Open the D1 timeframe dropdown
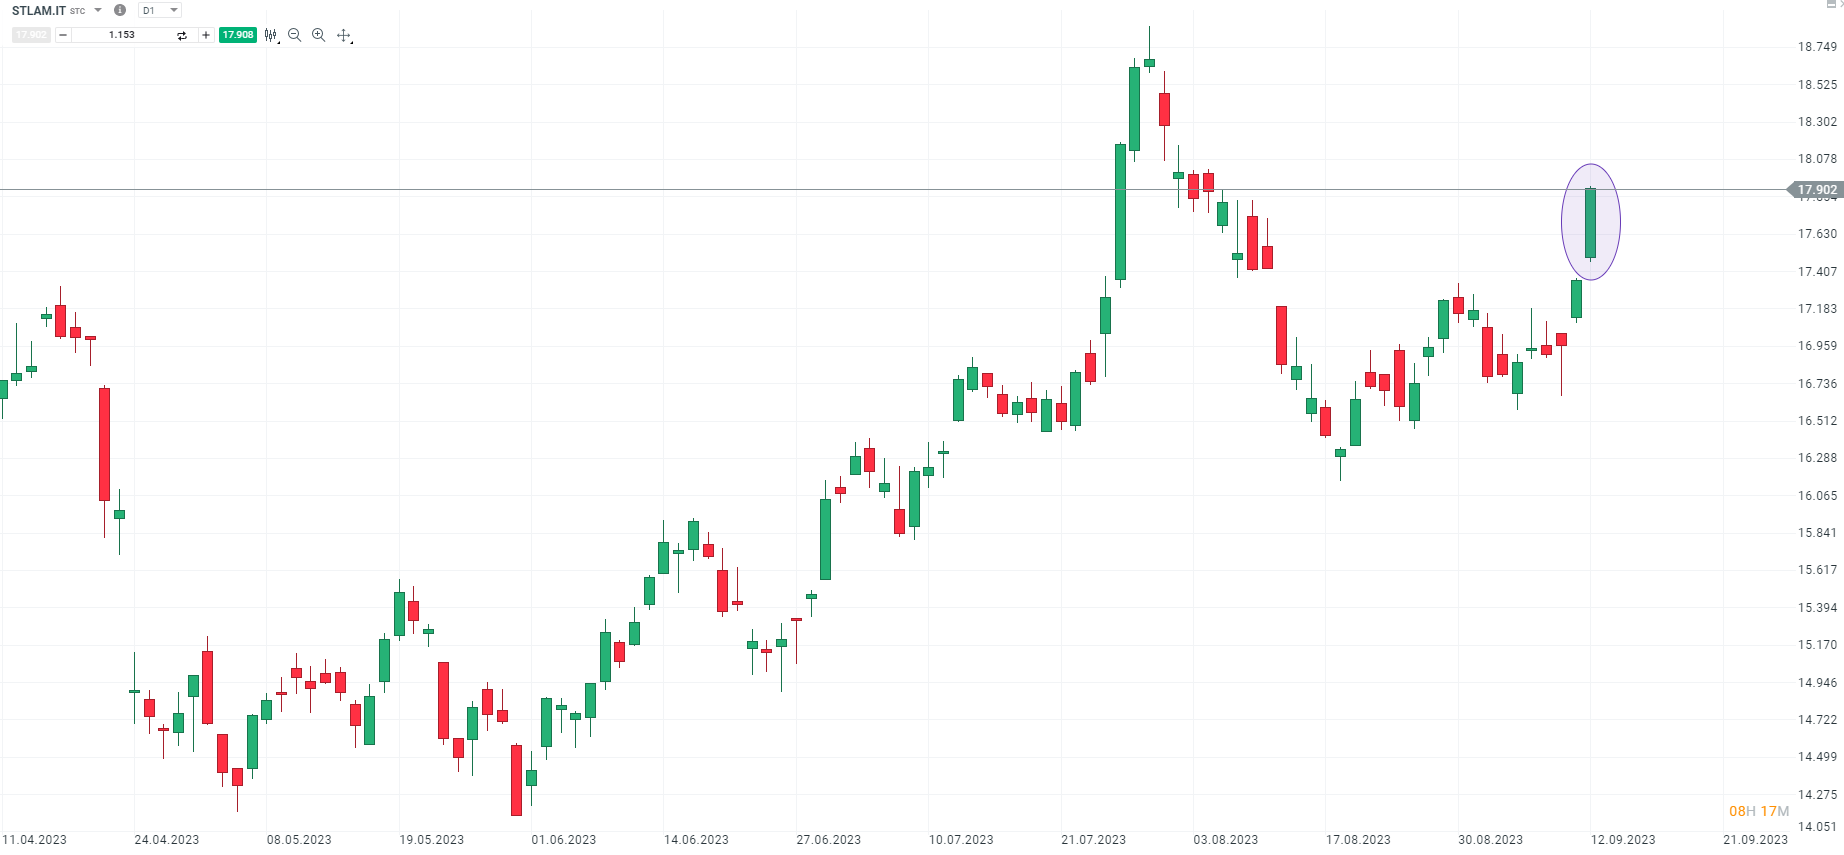 coord(160,10)
